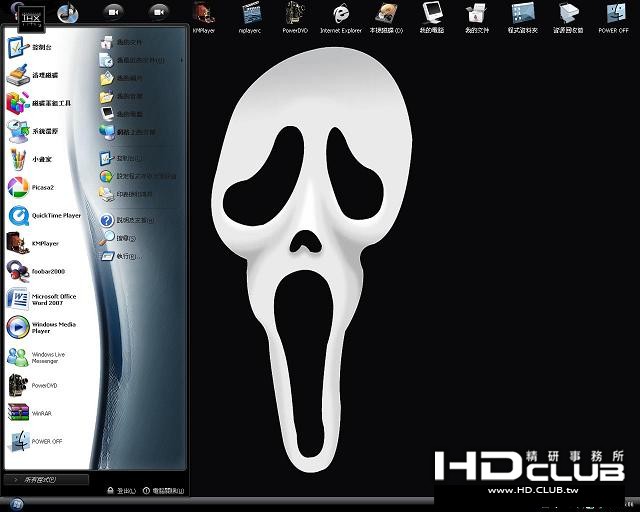Open 資源回收筒 recycle bin icon
640x512 pixels.
(x=568, y=17)
